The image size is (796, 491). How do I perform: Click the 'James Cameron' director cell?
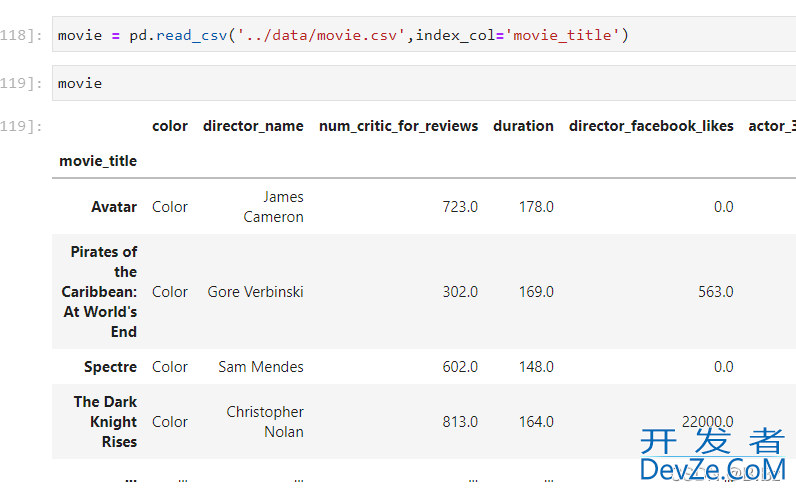(273, 207)
